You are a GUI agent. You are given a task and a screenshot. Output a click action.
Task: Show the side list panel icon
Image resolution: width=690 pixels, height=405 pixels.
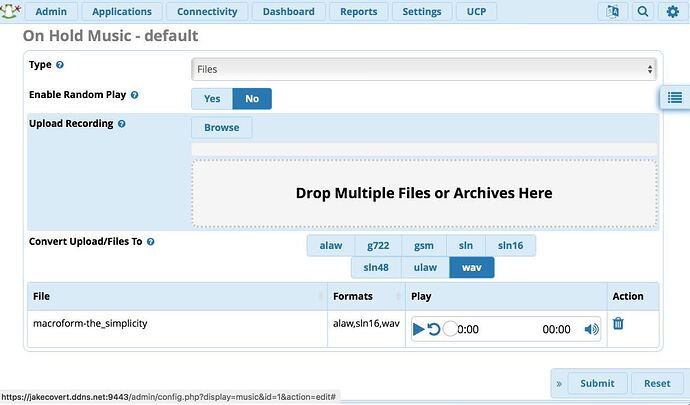coord(675,97)
